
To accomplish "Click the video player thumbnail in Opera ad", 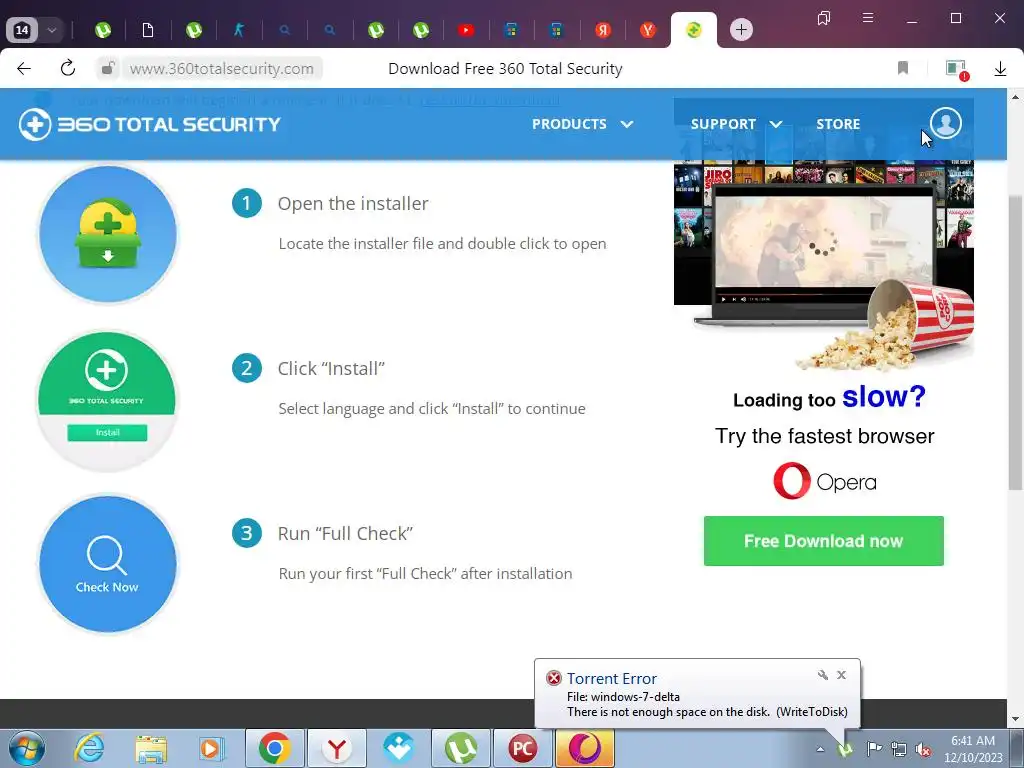I will (824, 241).
